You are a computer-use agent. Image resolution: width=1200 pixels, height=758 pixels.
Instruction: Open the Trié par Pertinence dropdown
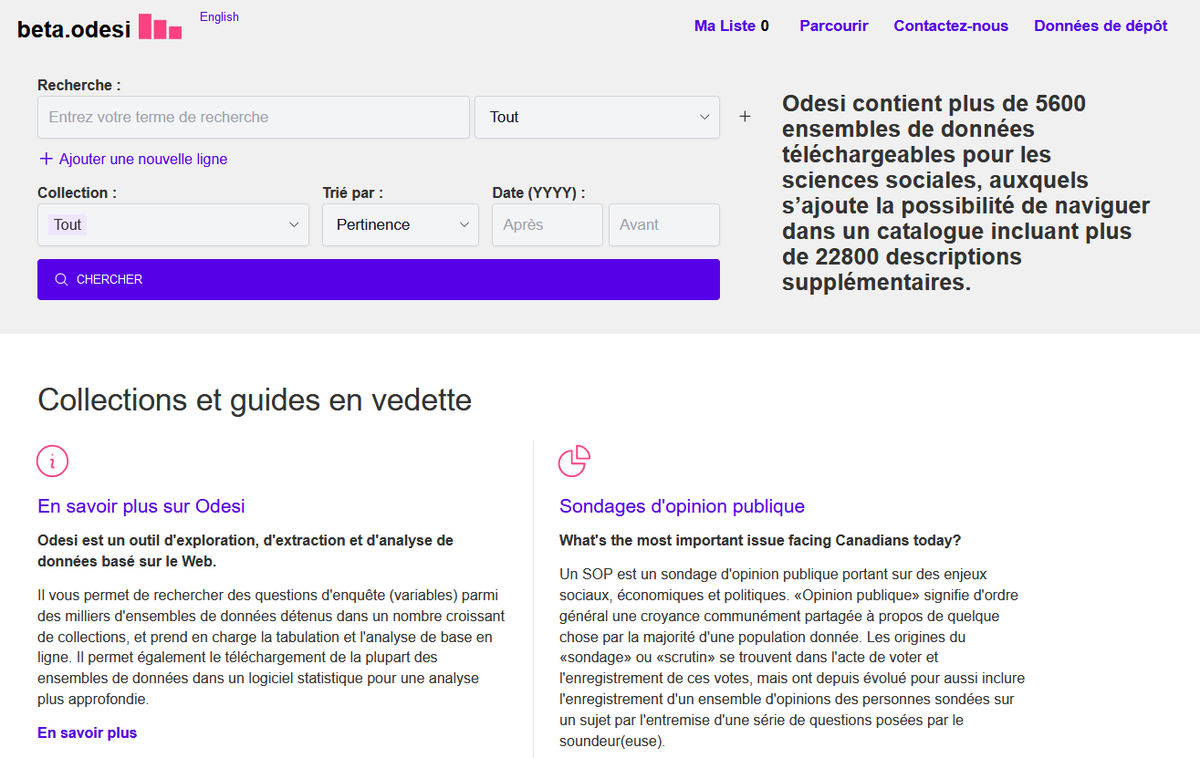pyautogui.click(x=401, y=225)
